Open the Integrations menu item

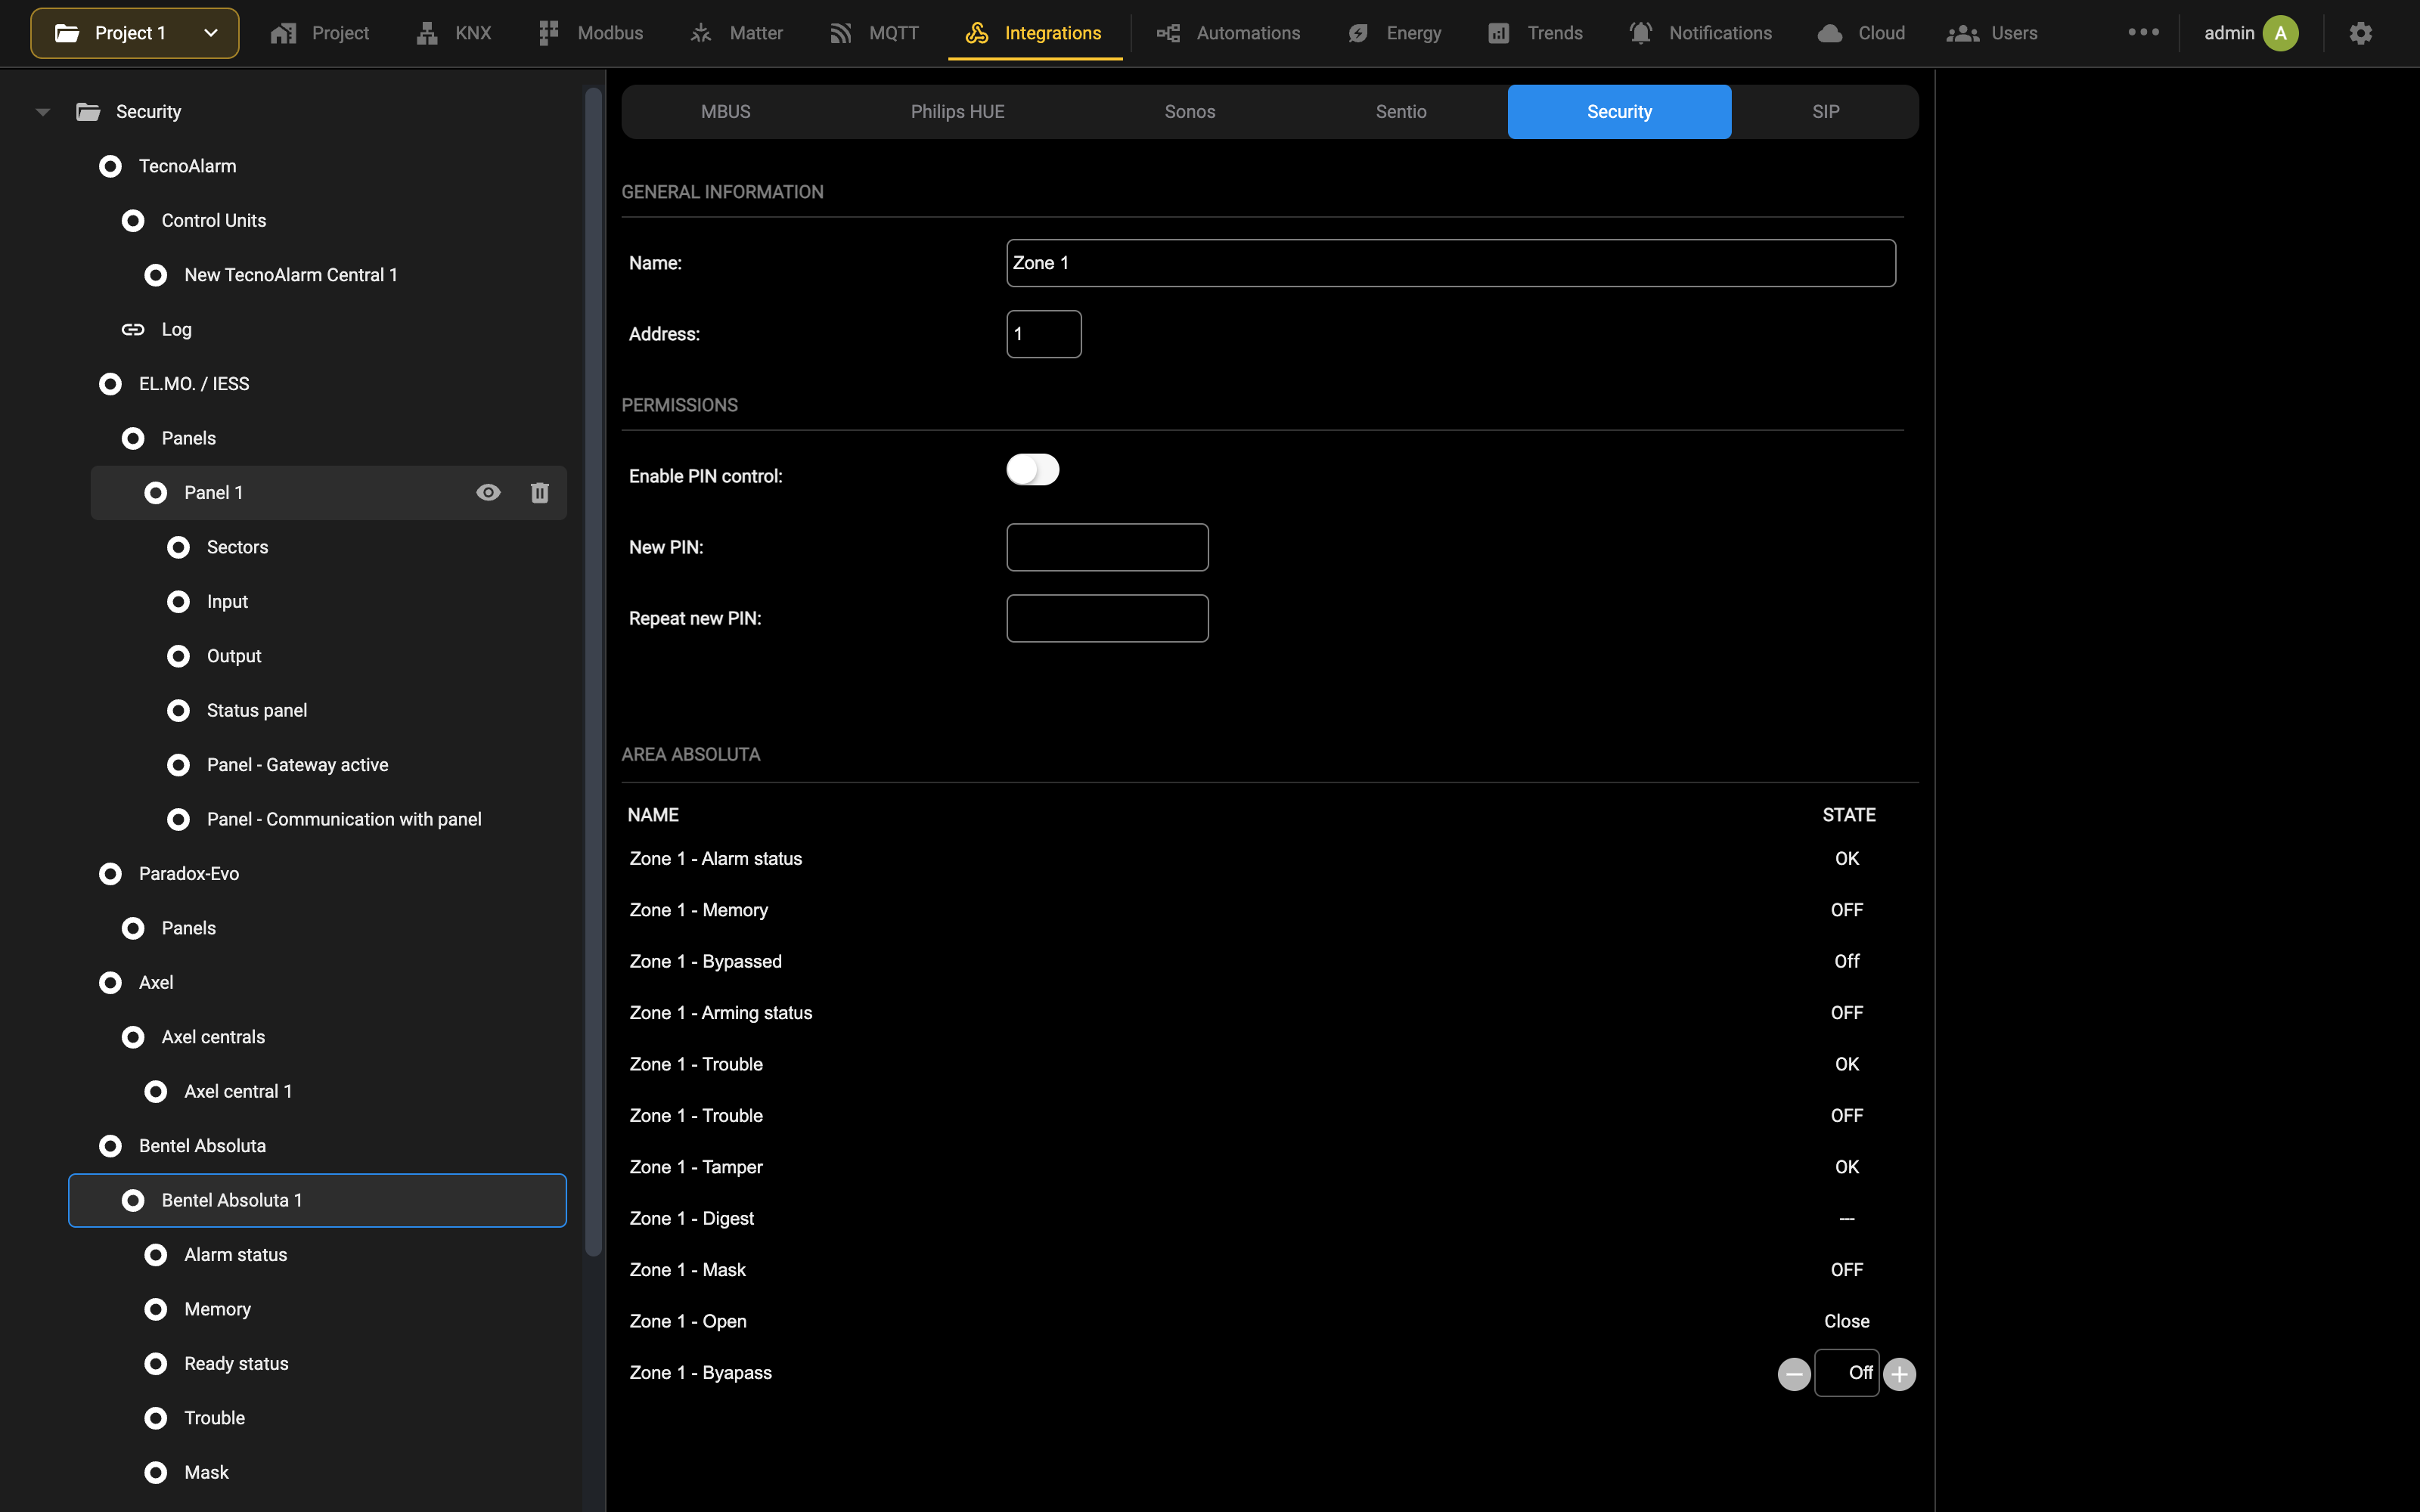point(1035,33)
